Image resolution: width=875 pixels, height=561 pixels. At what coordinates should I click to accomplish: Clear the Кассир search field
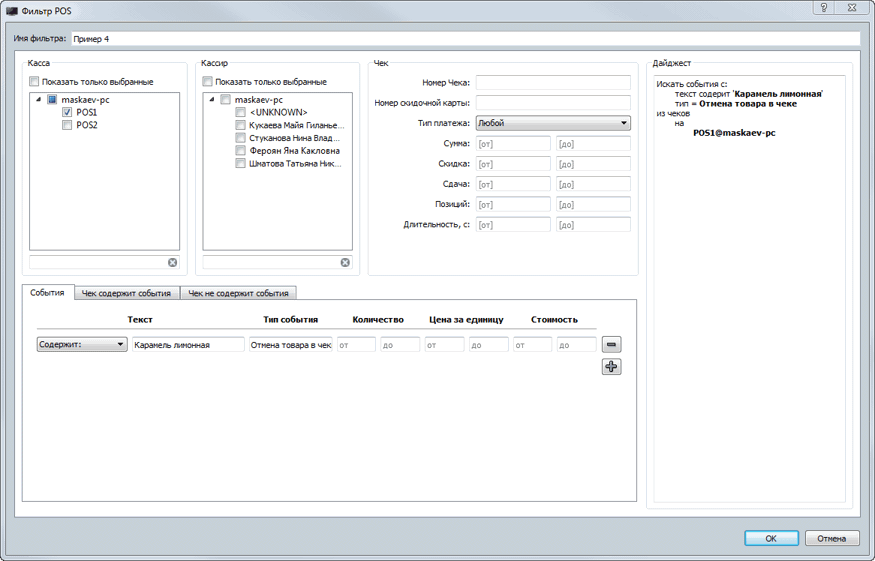pos(345,262)
